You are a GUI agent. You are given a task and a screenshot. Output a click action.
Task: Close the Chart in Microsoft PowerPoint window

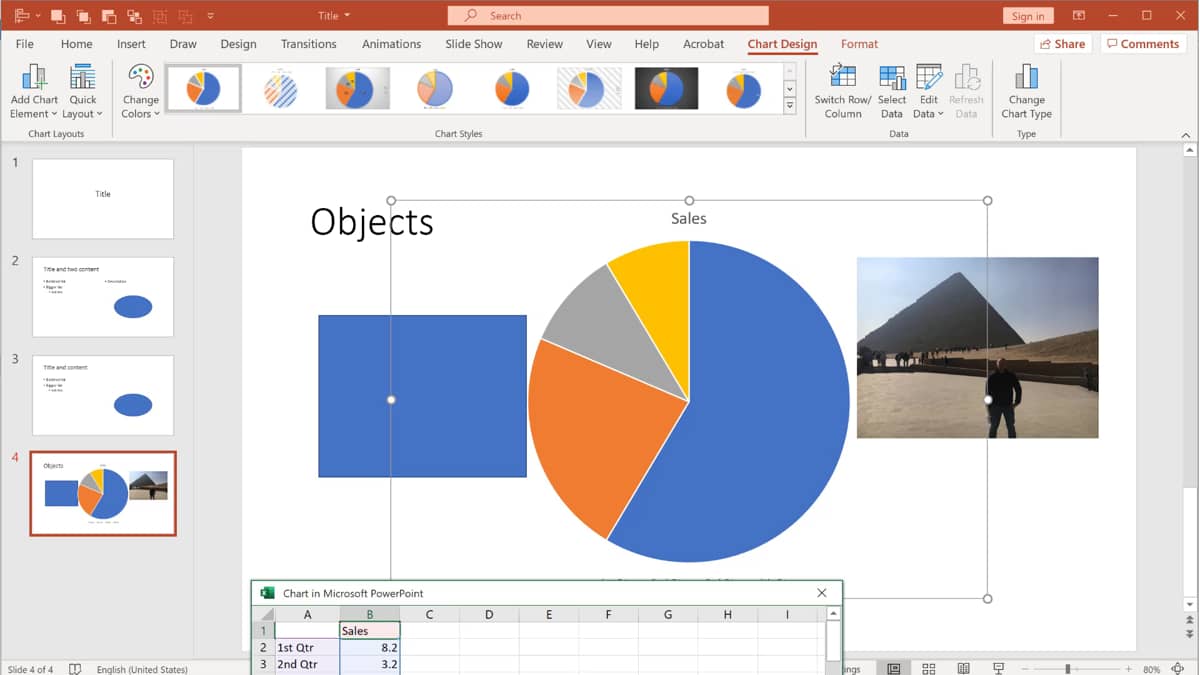822,593
